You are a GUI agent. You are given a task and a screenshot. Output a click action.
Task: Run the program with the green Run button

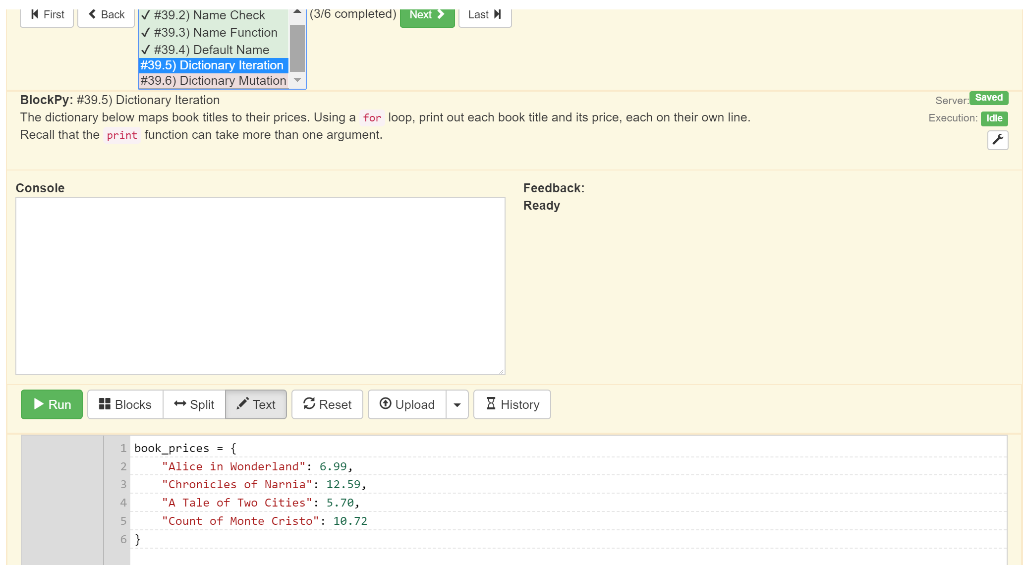click(52, 404)
